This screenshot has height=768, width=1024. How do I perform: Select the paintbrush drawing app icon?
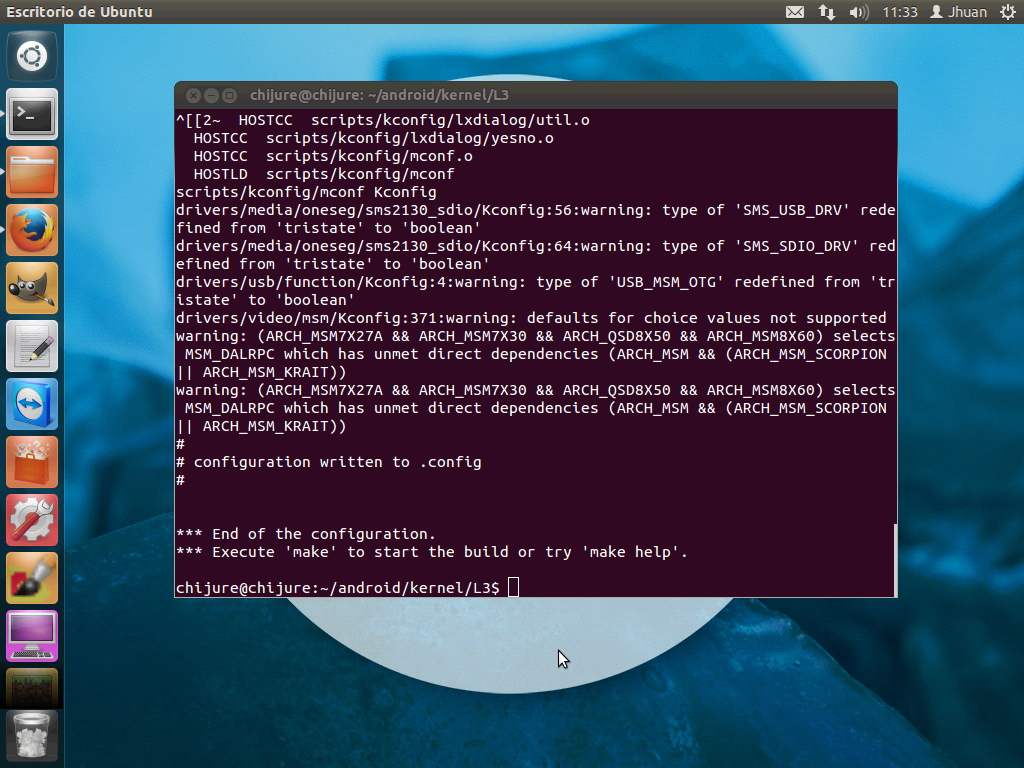tap(31, 577)
